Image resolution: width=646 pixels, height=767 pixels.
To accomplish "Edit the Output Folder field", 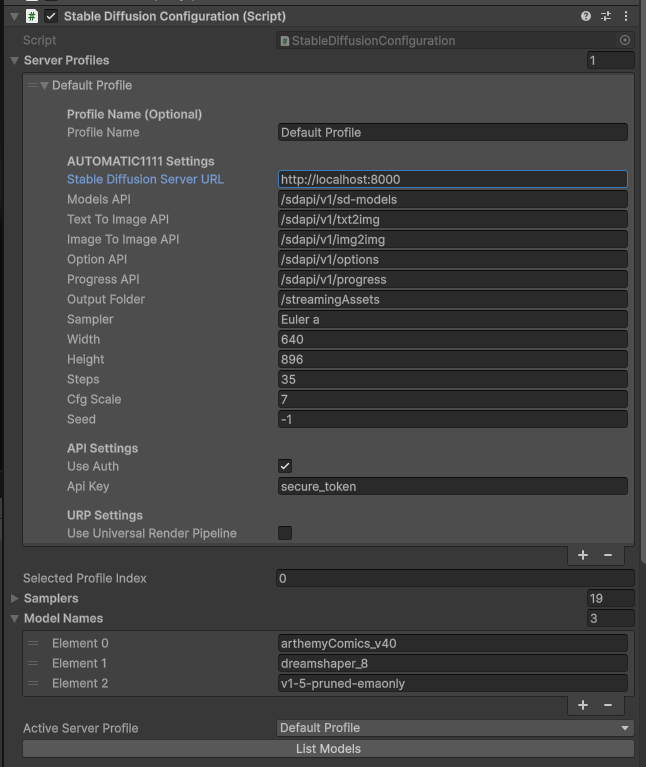I will pyautogui.click(x=453, y=299).
